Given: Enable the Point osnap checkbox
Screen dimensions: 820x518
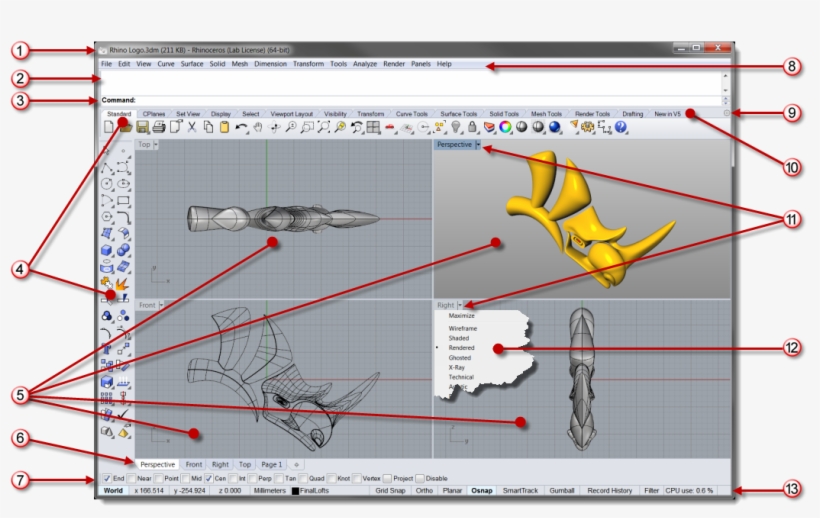Looking at the screenshot, I should [x=159, y=478].
